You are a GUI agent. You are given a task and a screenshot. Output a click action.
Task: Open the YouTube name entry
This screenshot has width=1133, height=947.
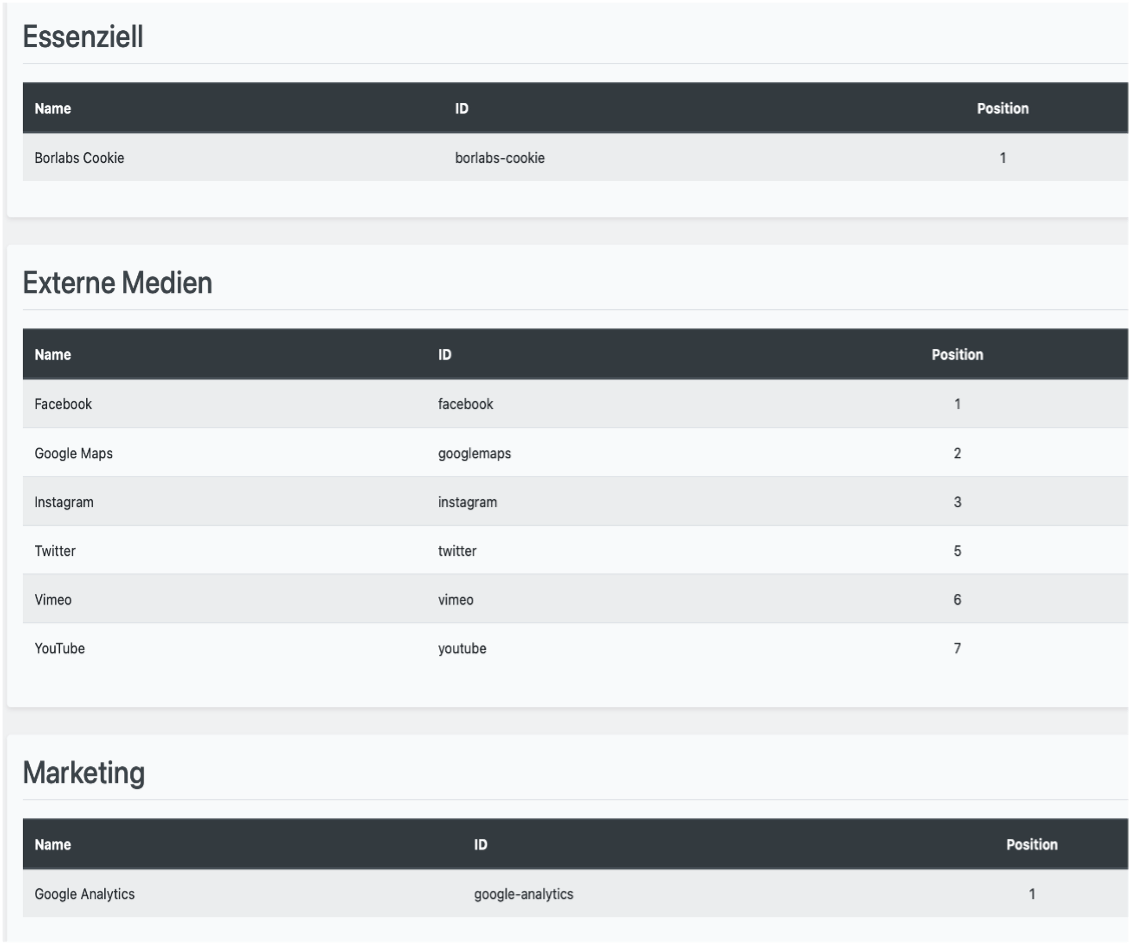pyautogui.click(x=60, y=649)
